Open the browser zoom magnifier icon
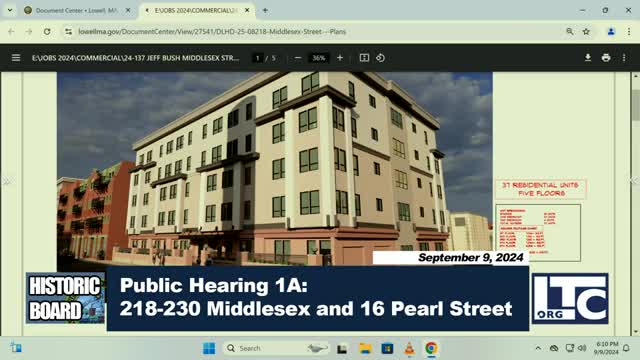Screen dimensions: 640x360 (569, 31)
